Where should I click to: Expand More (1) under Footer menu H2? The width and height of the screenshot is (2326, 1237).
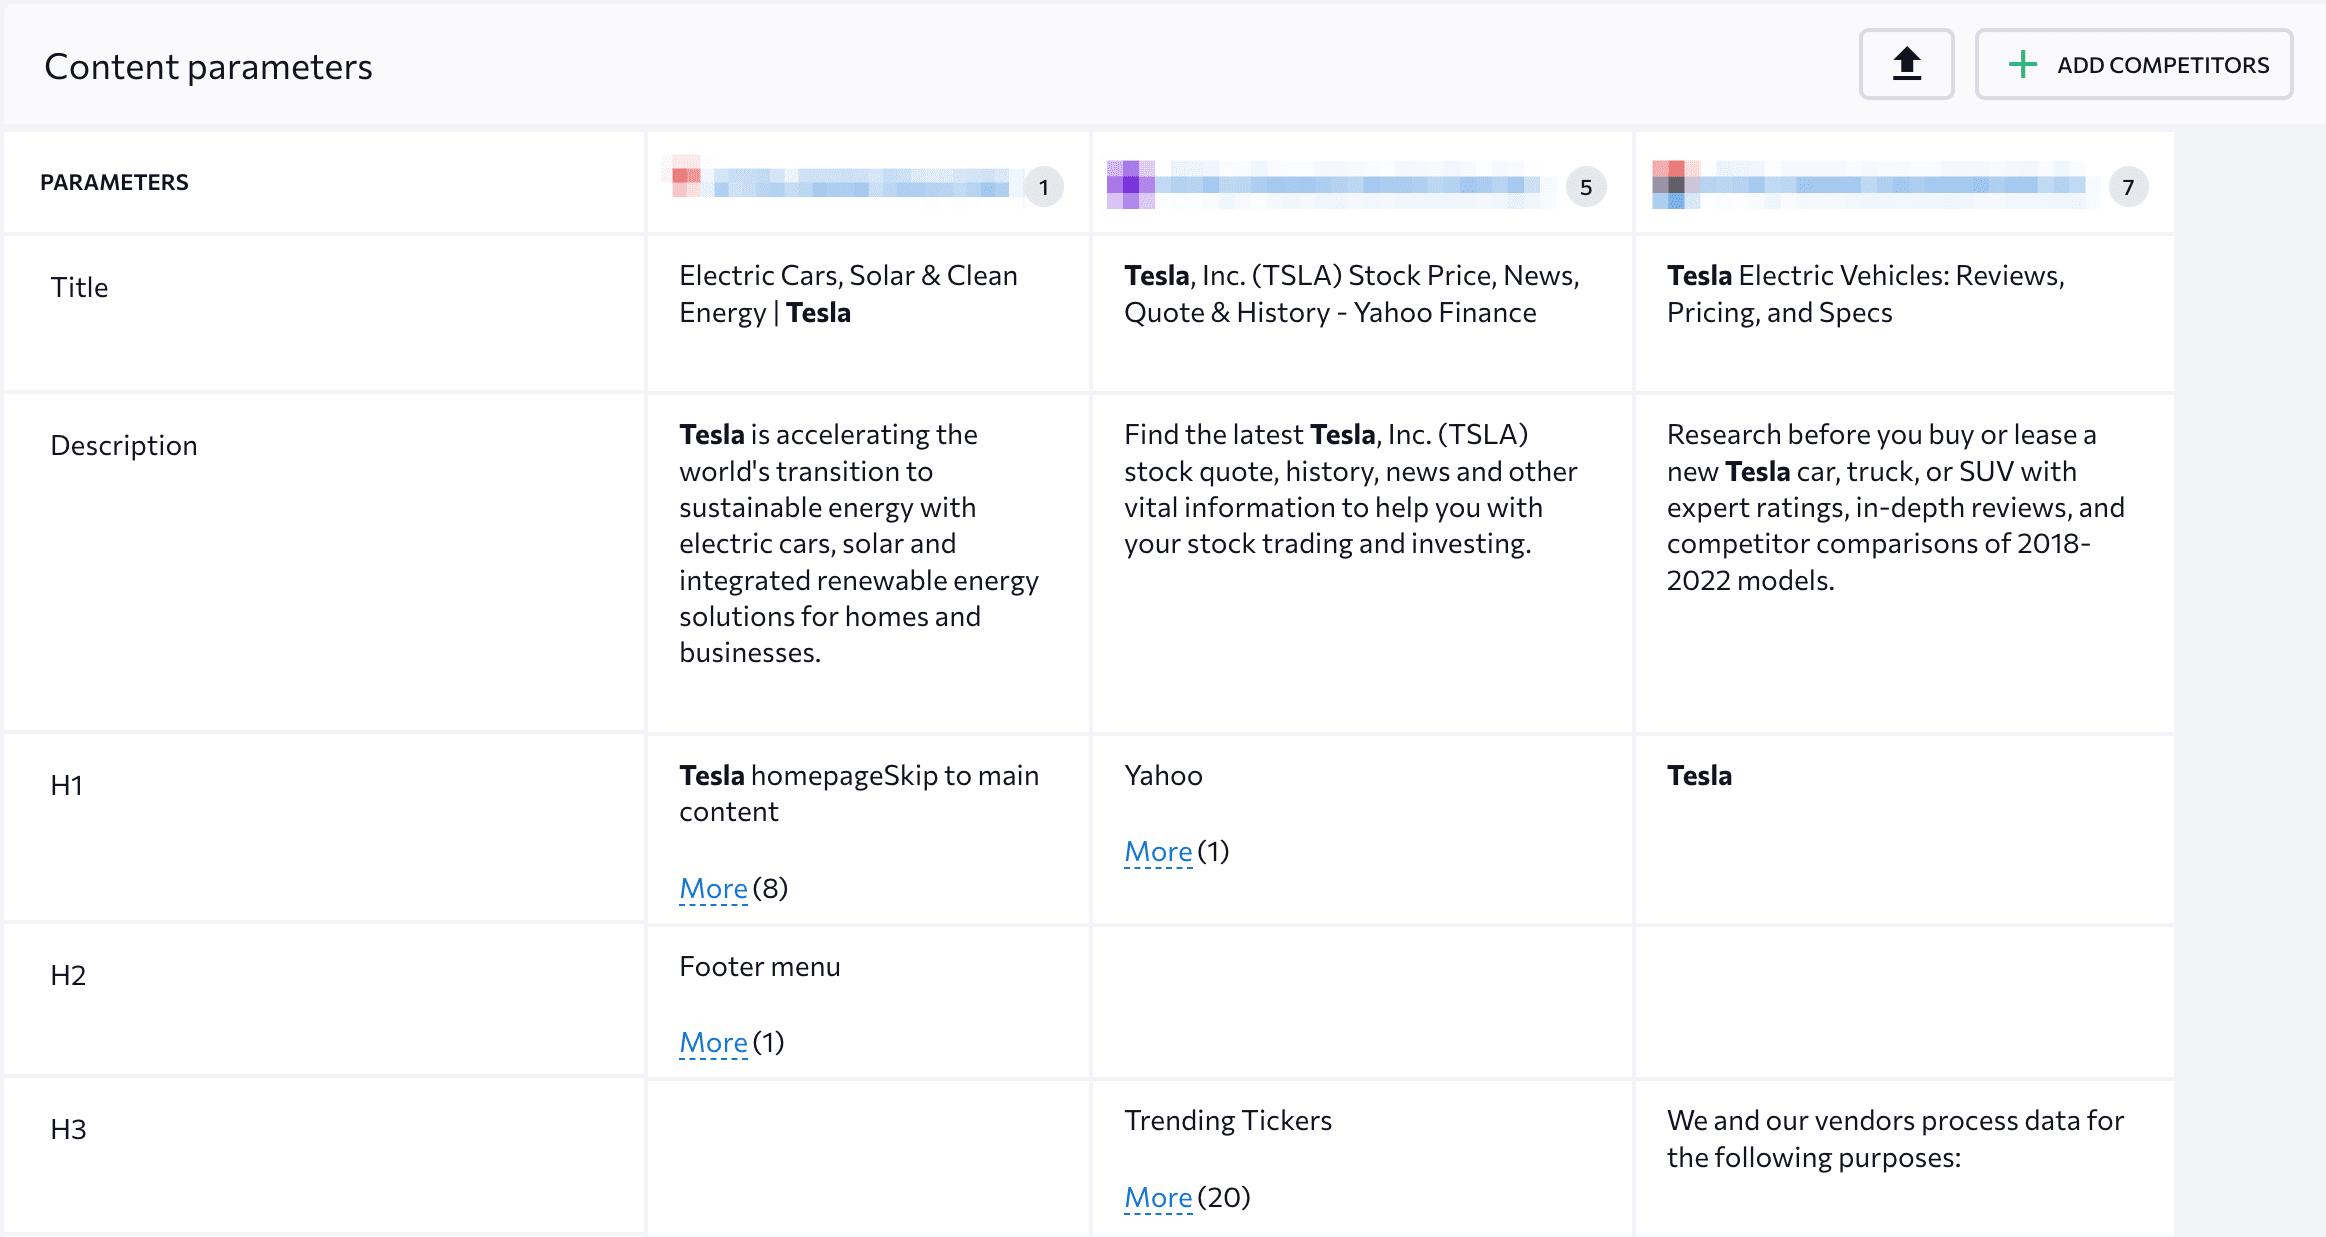pyautogui.click(x=713, y=1042)
